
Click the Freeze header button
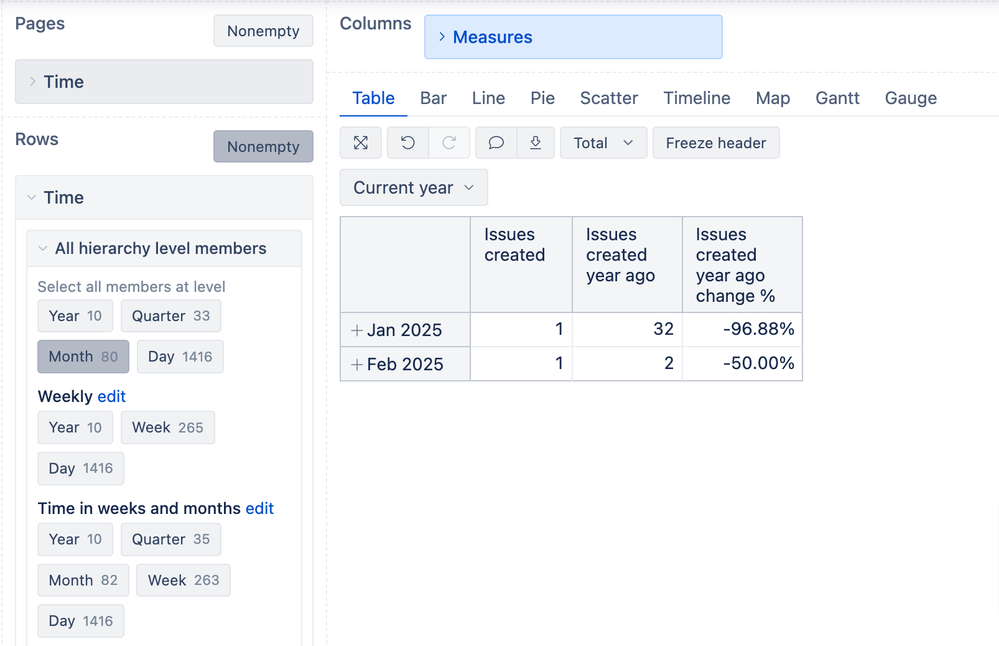coord(716,143)
